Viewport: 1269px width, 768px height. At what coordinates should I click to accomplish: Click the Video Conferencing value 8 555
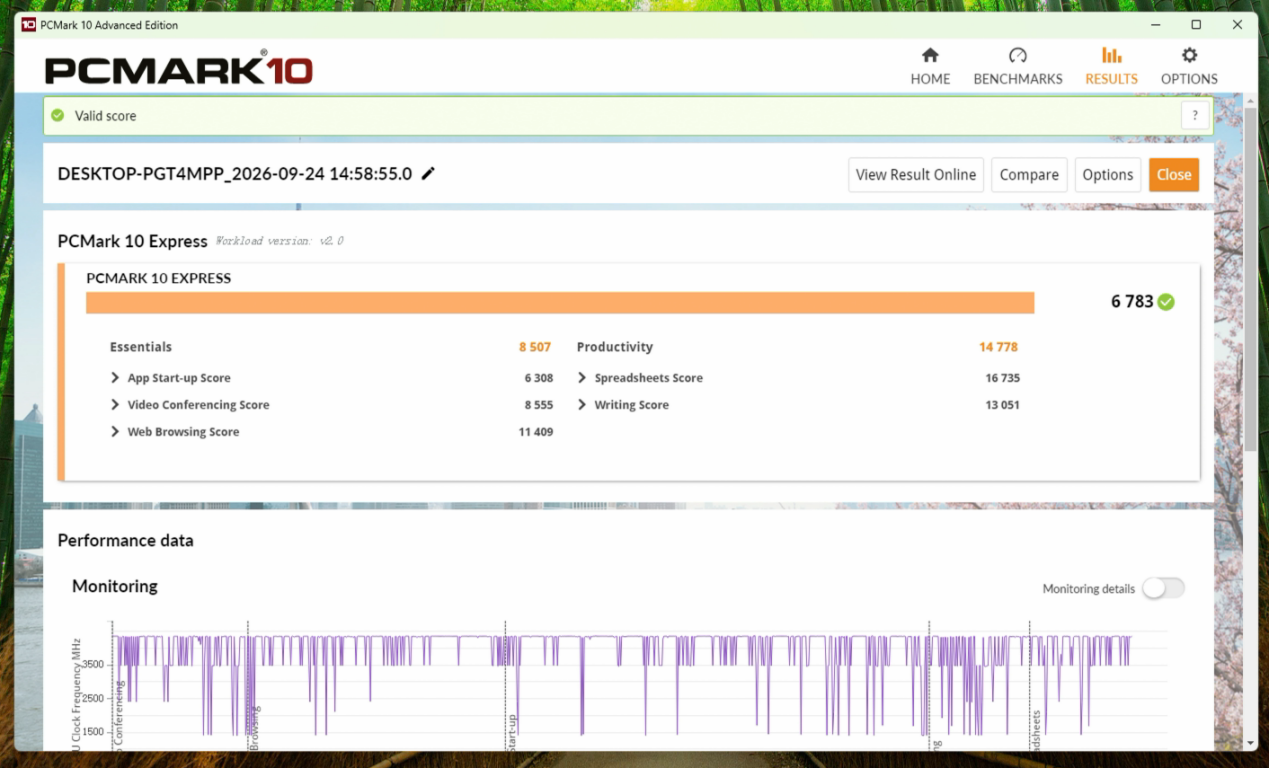539,405
